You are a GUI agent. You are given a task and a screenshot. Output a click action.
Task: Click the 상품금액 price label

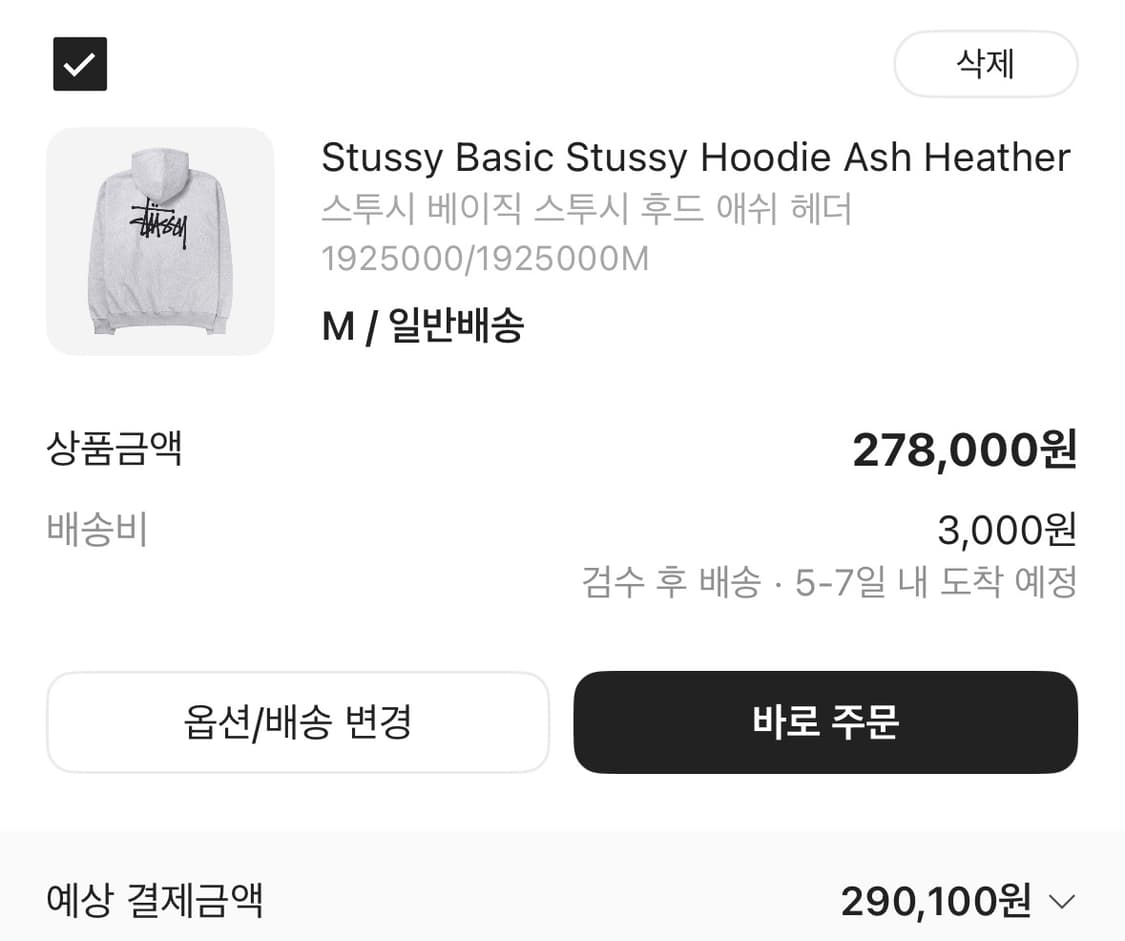click(x=115, y=450)
